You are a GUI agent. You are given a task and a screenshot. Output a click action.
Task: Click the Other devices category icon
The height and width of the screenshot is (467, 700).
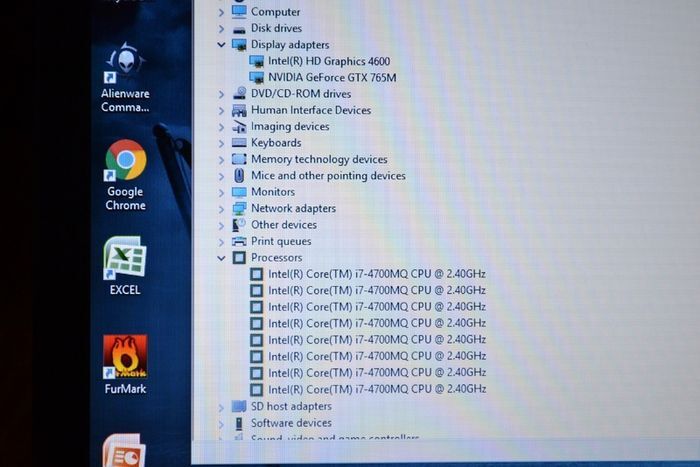[239, 225]
